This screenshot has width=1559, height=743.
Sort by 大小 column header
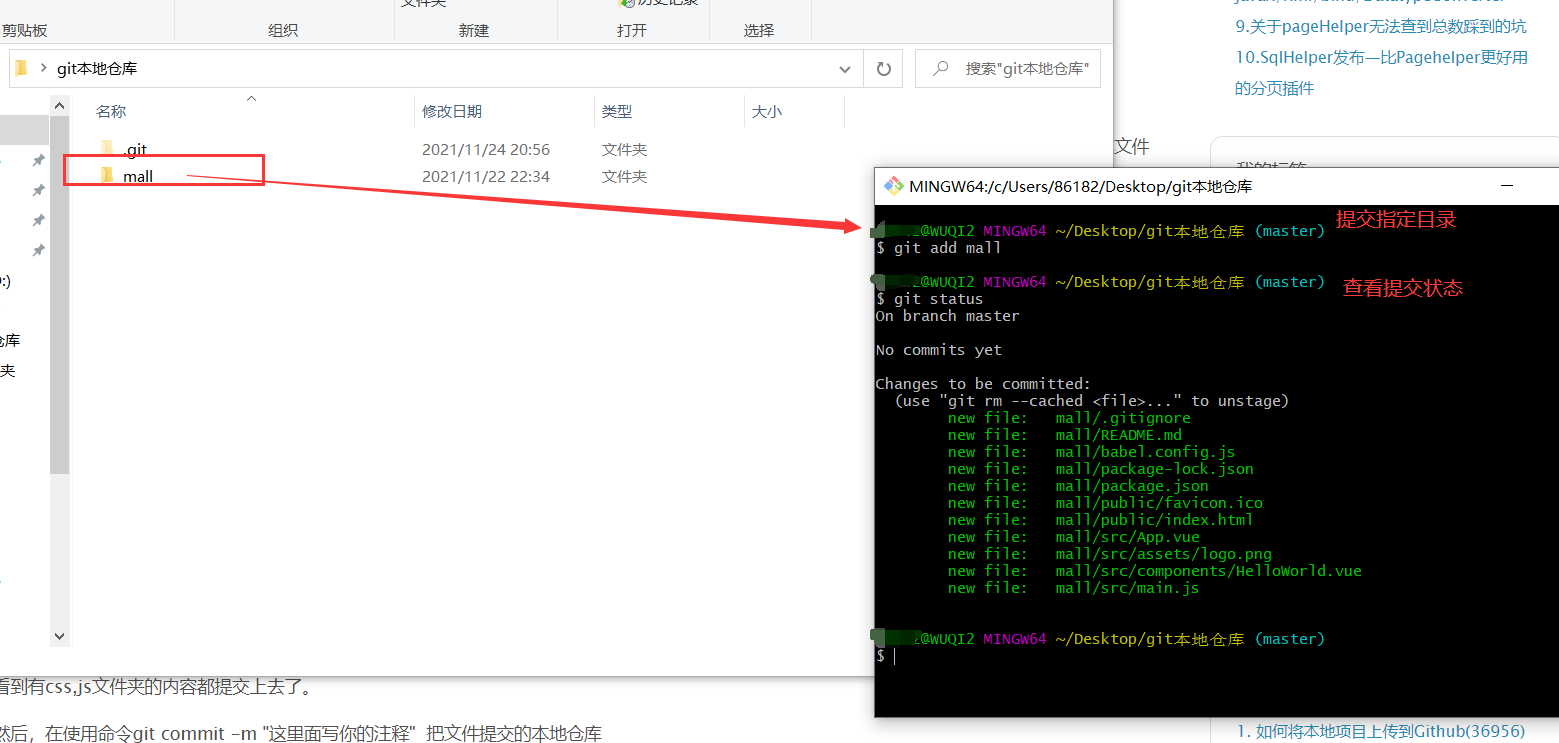click(767, 112)
